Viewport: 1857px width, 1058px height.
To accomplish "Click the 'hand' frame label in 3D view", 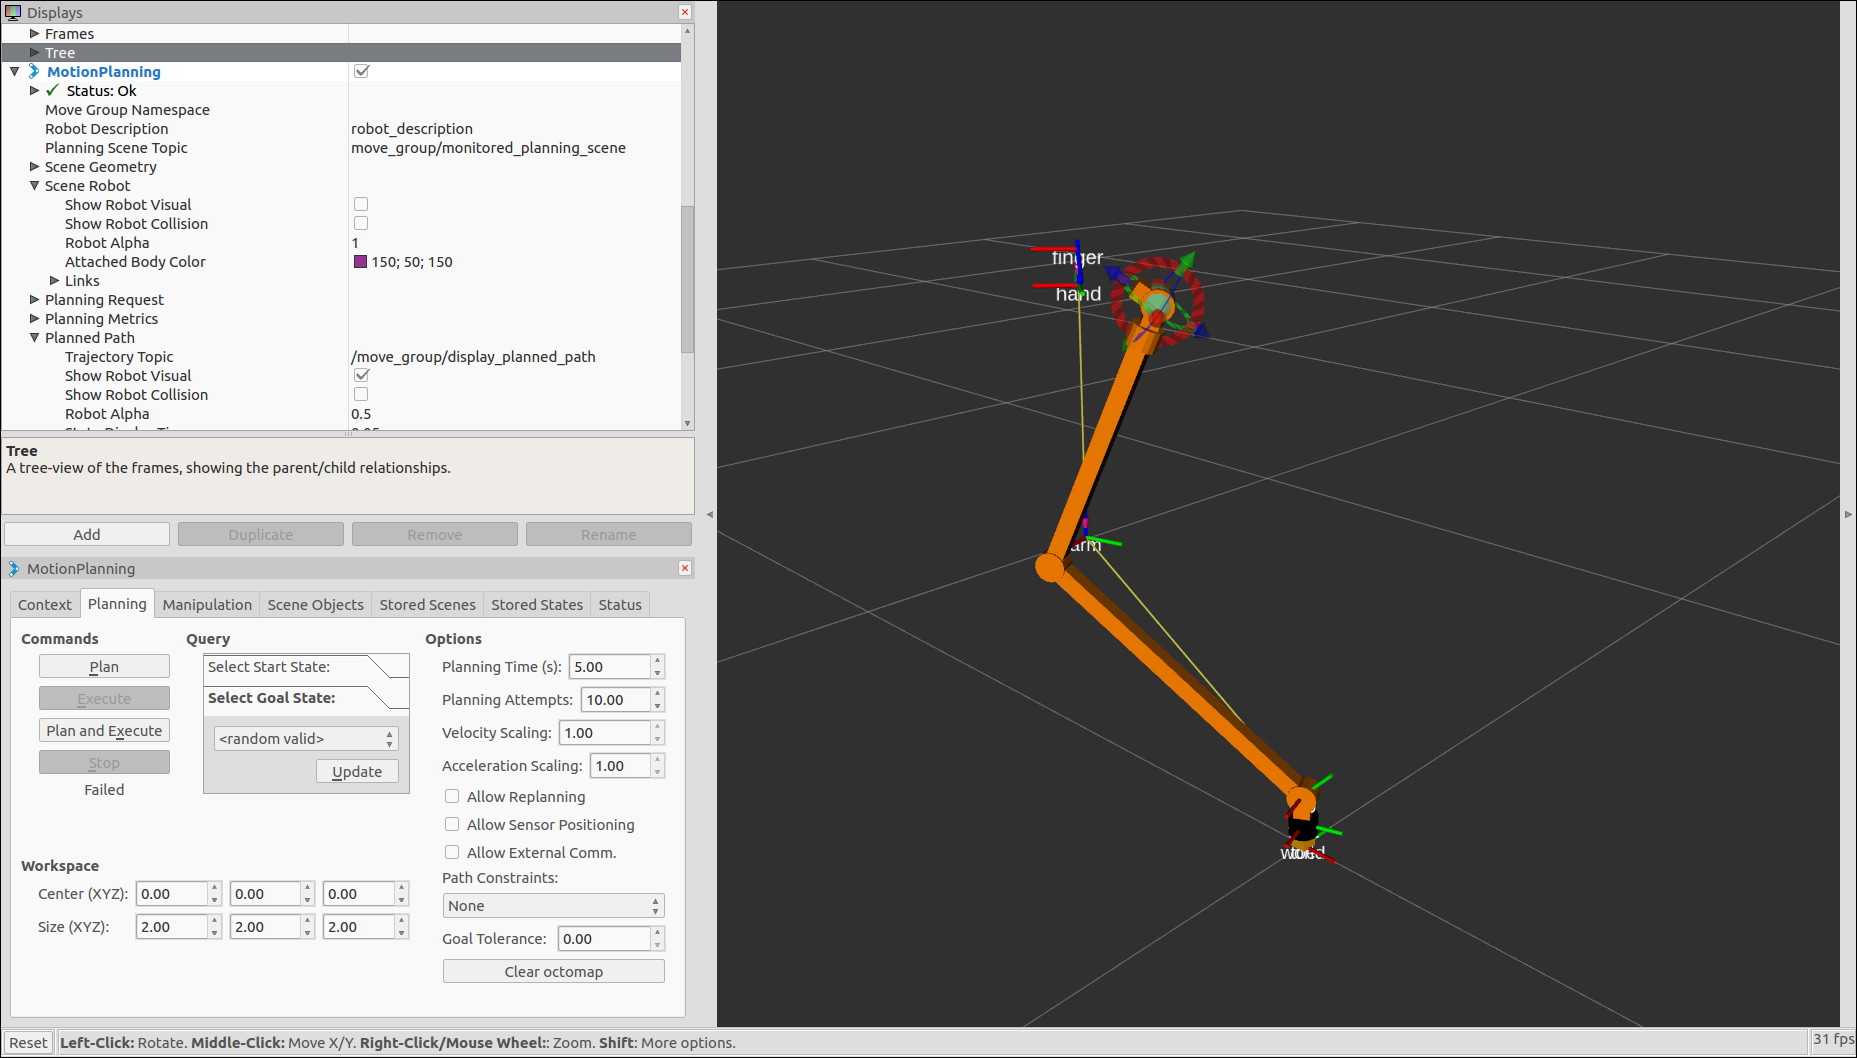I will click(1078, 294).
